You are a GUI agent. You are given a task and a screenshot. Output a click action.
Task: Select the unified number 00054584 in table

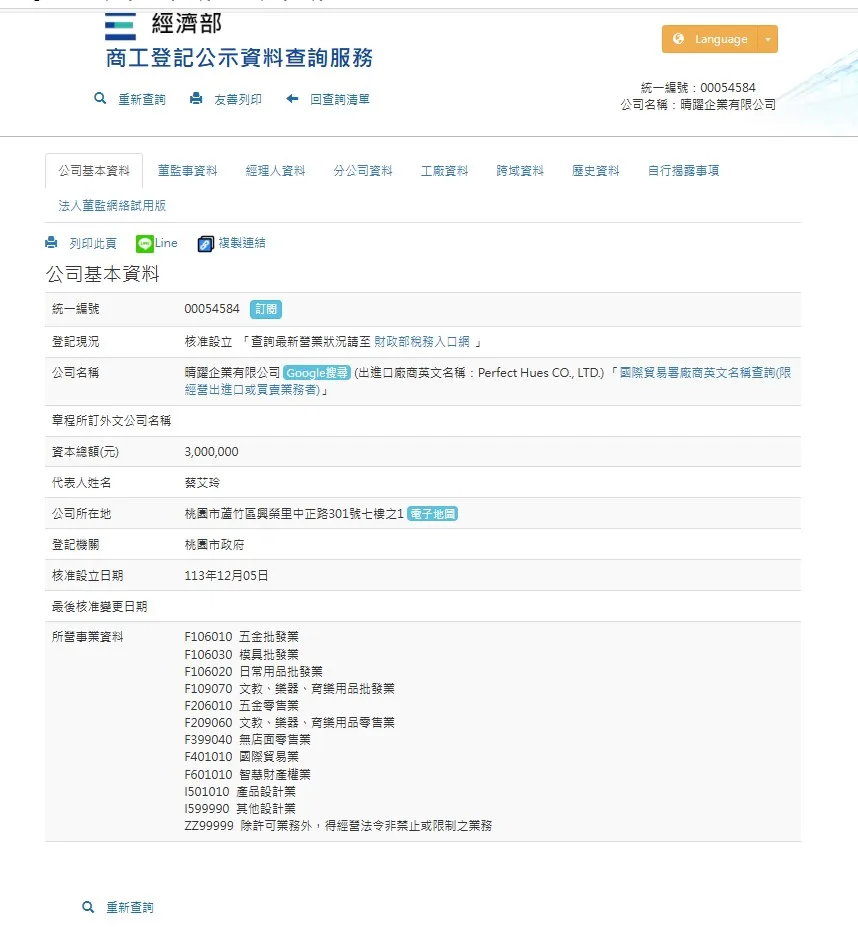click(x=212, y=309)
